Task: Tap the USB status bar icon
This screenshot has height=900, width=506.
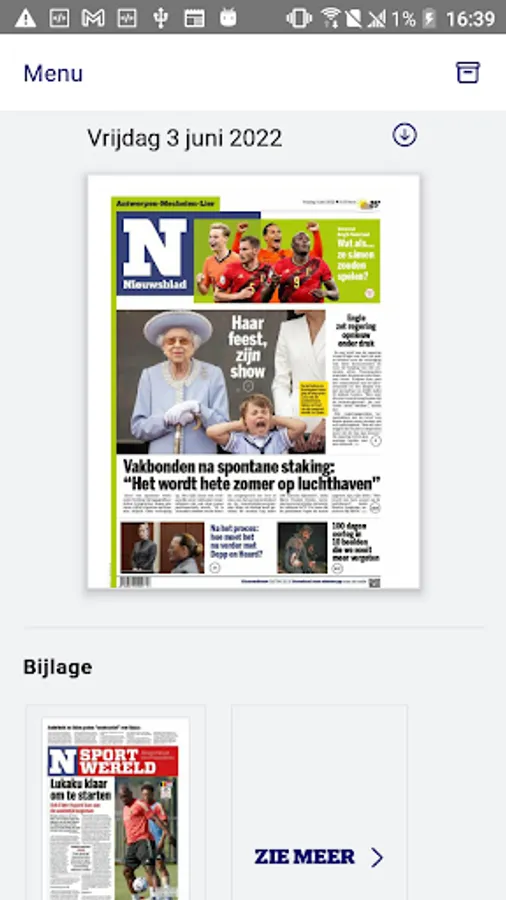Action: point(160,18)
